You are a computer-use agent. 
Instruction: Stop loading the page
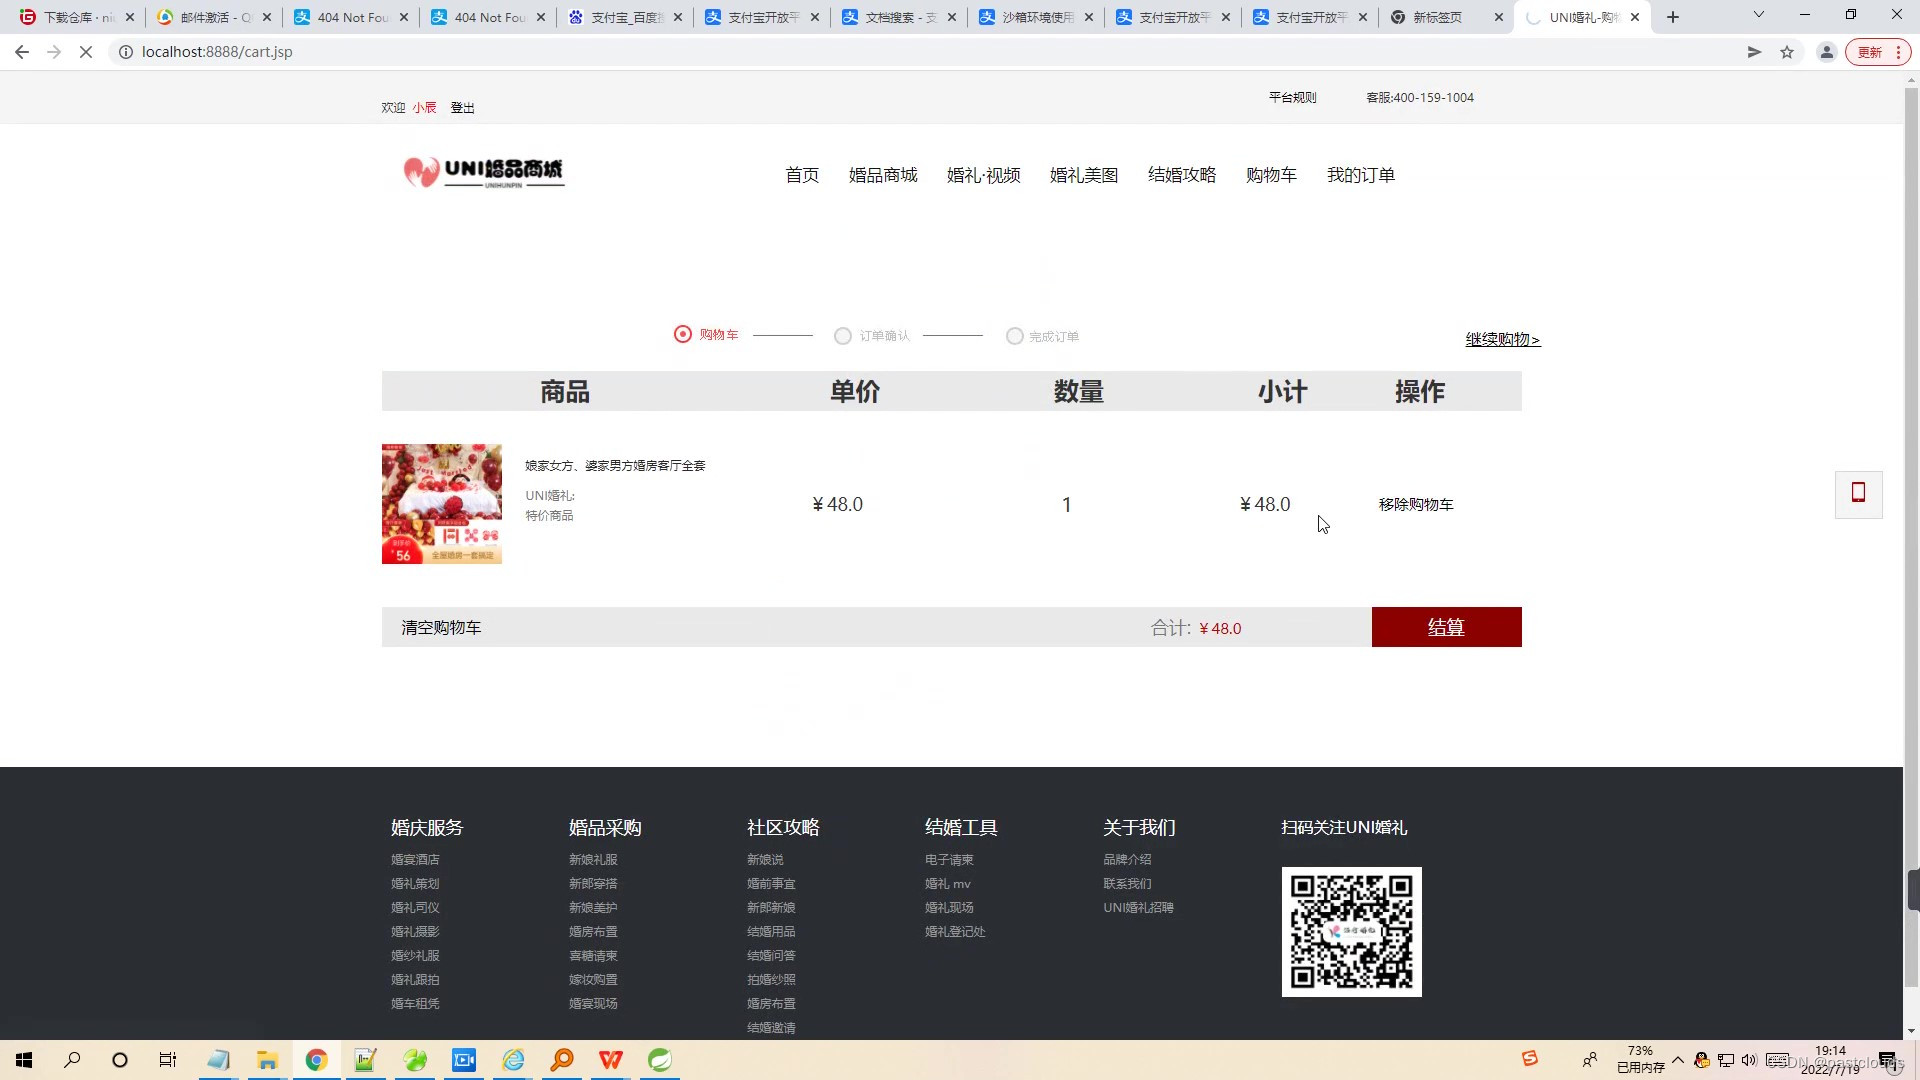click(86, 52)
